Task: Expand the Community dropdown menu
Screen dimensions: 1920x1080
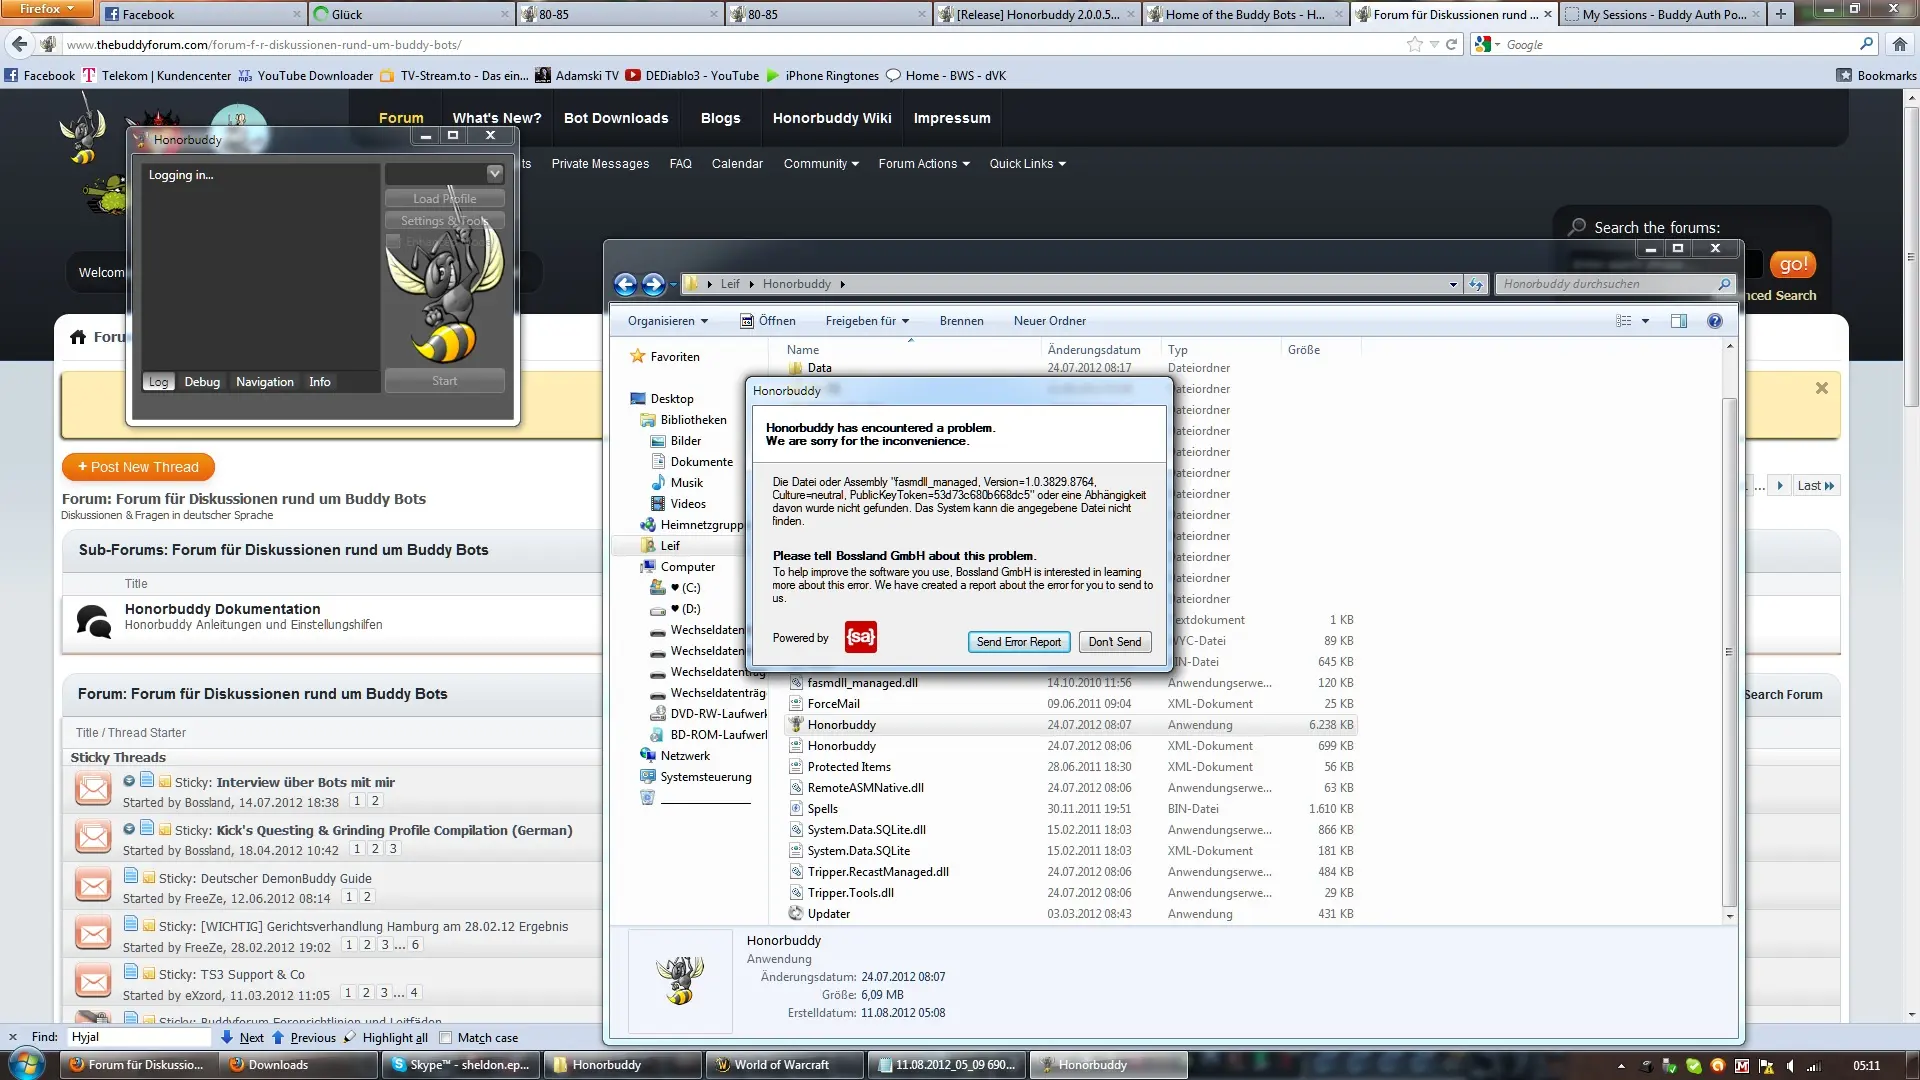Action: (821, 164)
